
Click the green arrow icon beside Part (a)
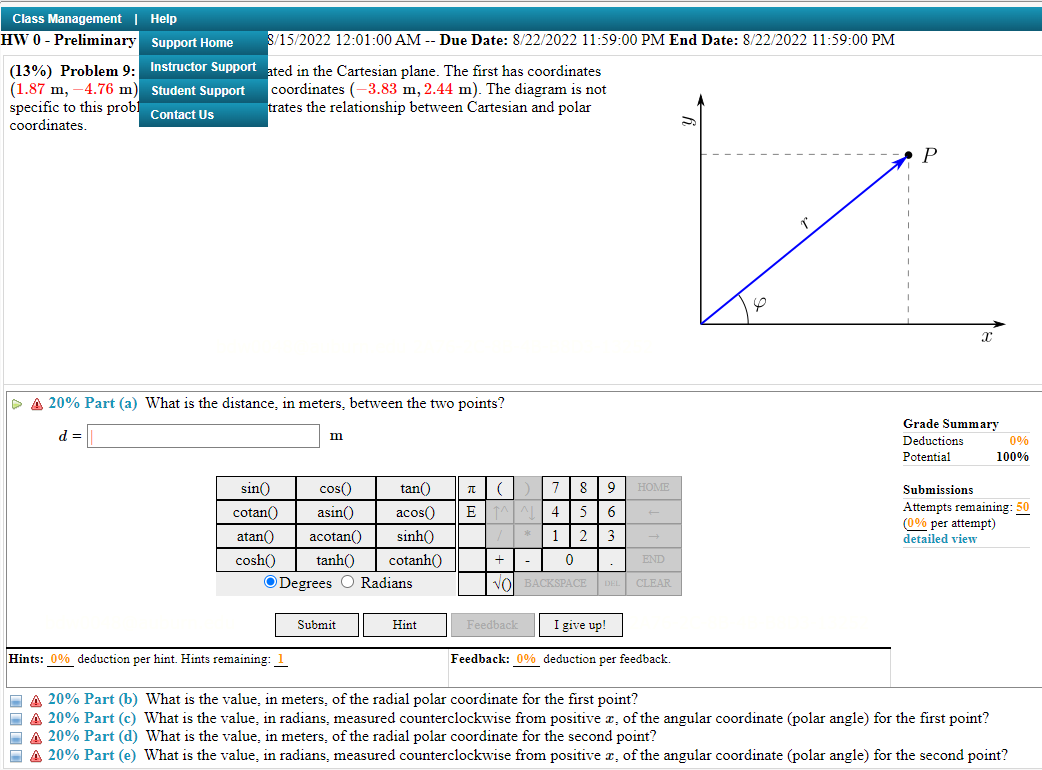click(17, 403)
